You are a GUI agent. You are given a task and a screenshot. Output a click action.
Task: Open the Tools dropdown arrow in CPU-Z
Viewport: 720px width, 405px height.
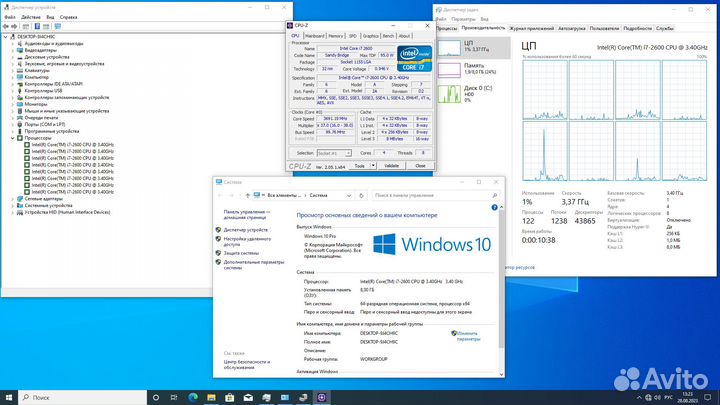pos(373,166)
